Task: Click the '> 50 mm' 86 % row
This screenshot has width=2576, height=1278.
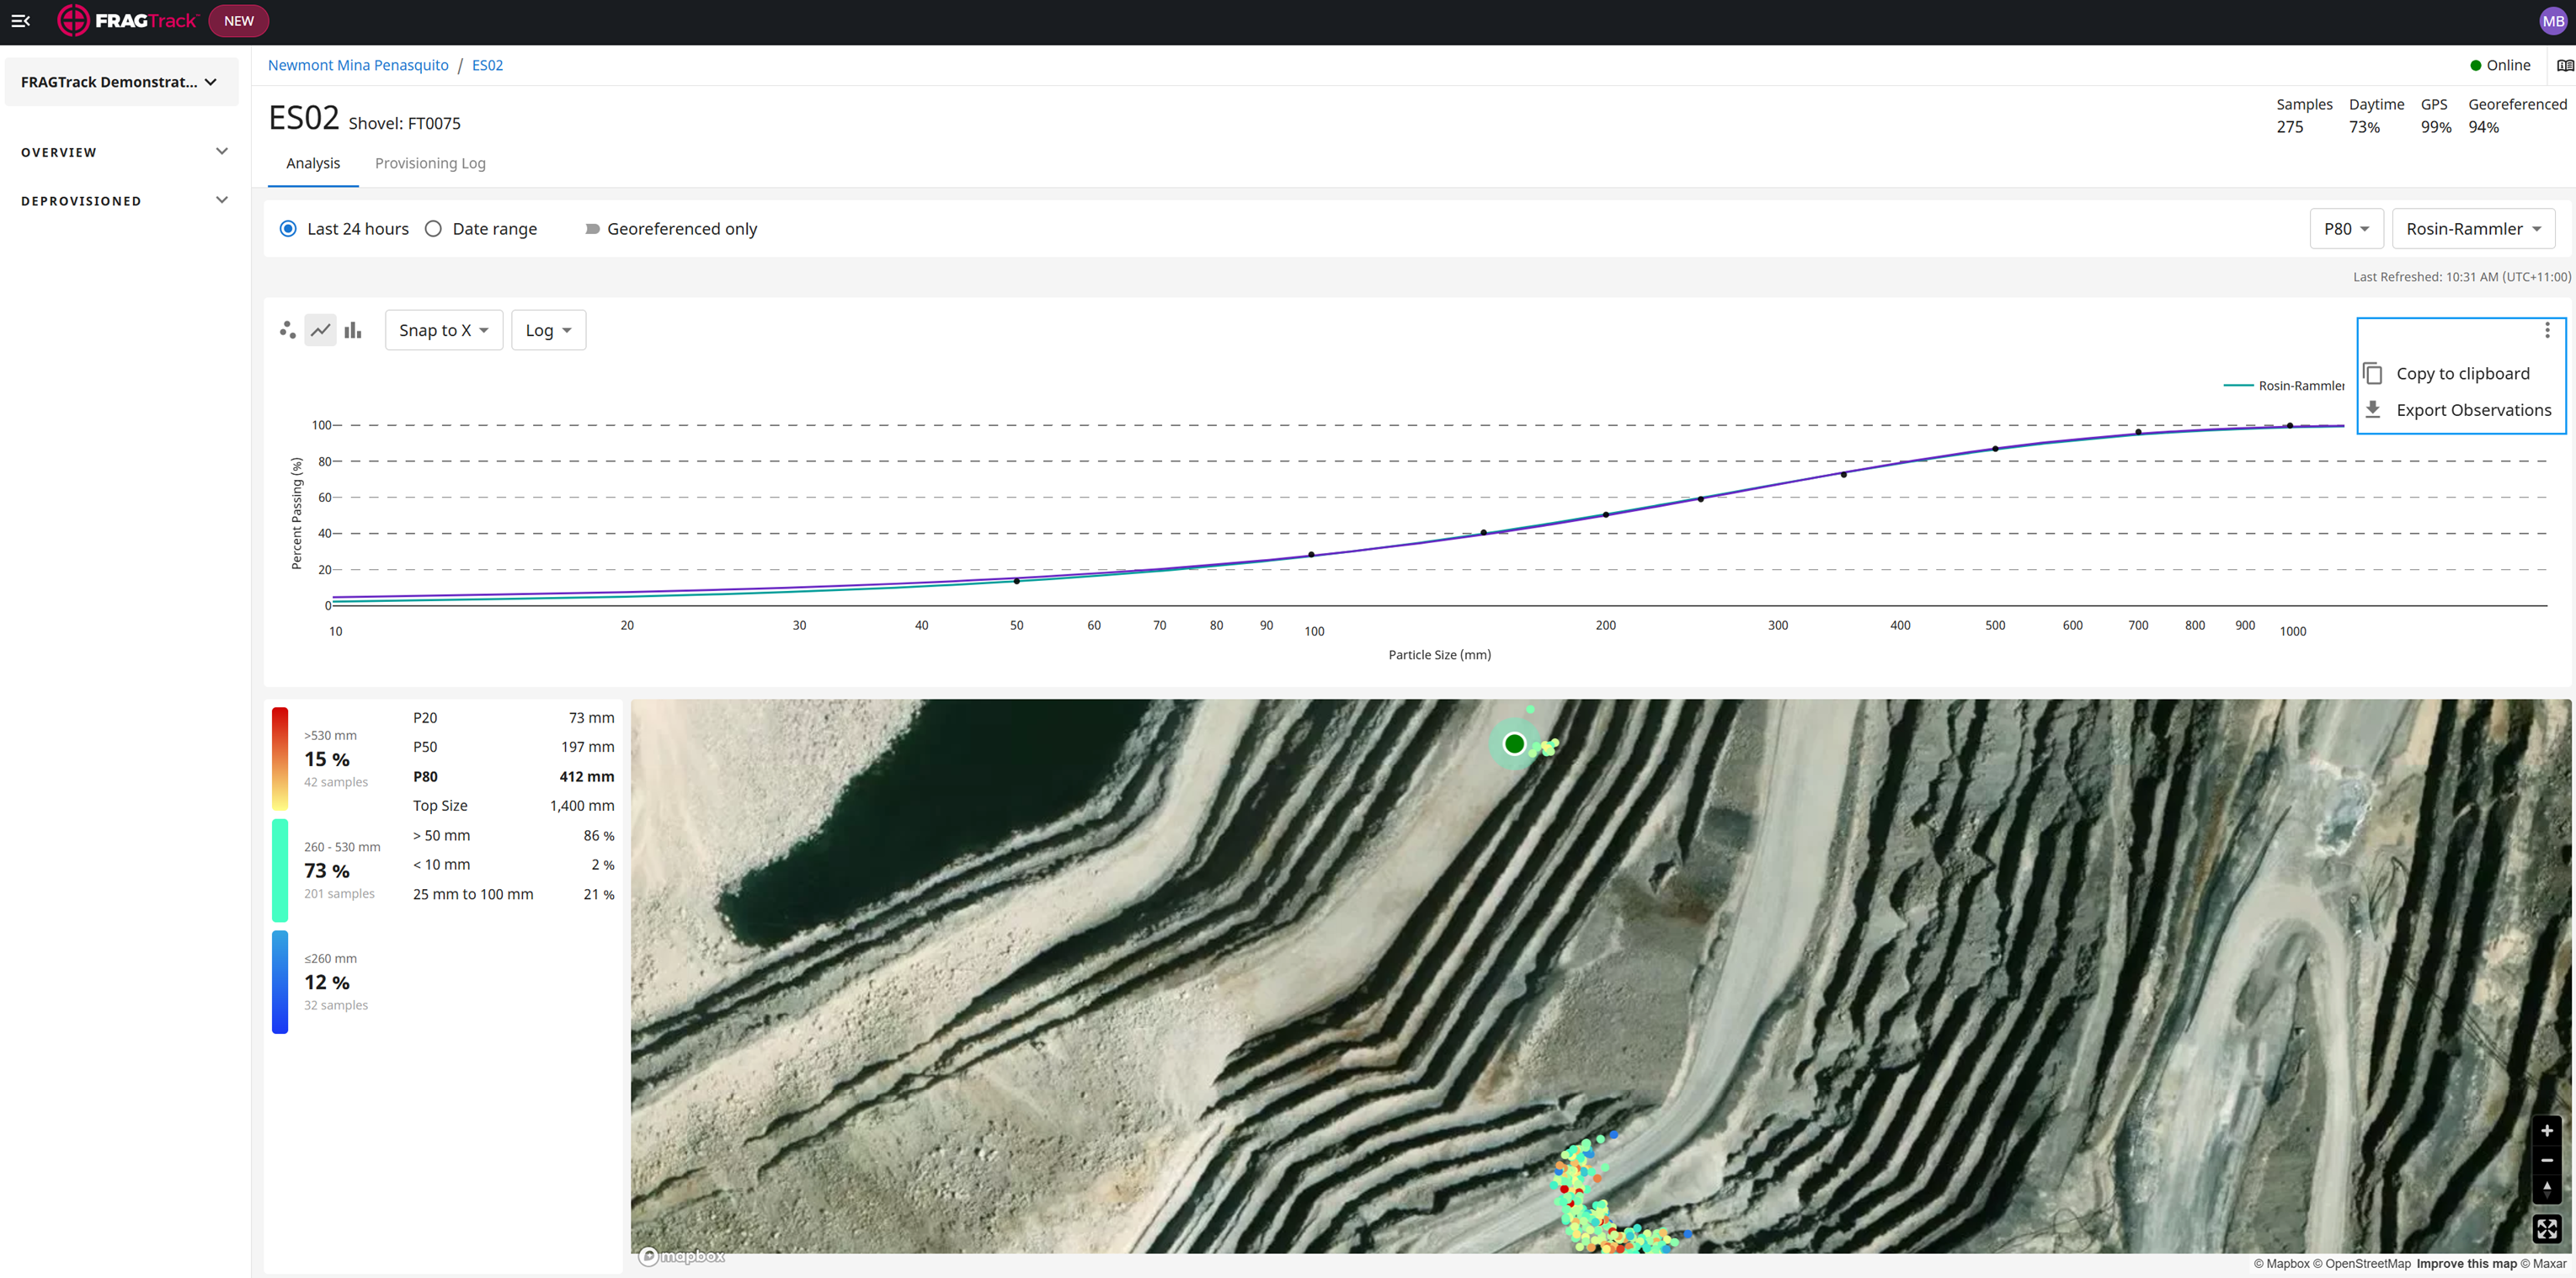Action: point(513,835)
